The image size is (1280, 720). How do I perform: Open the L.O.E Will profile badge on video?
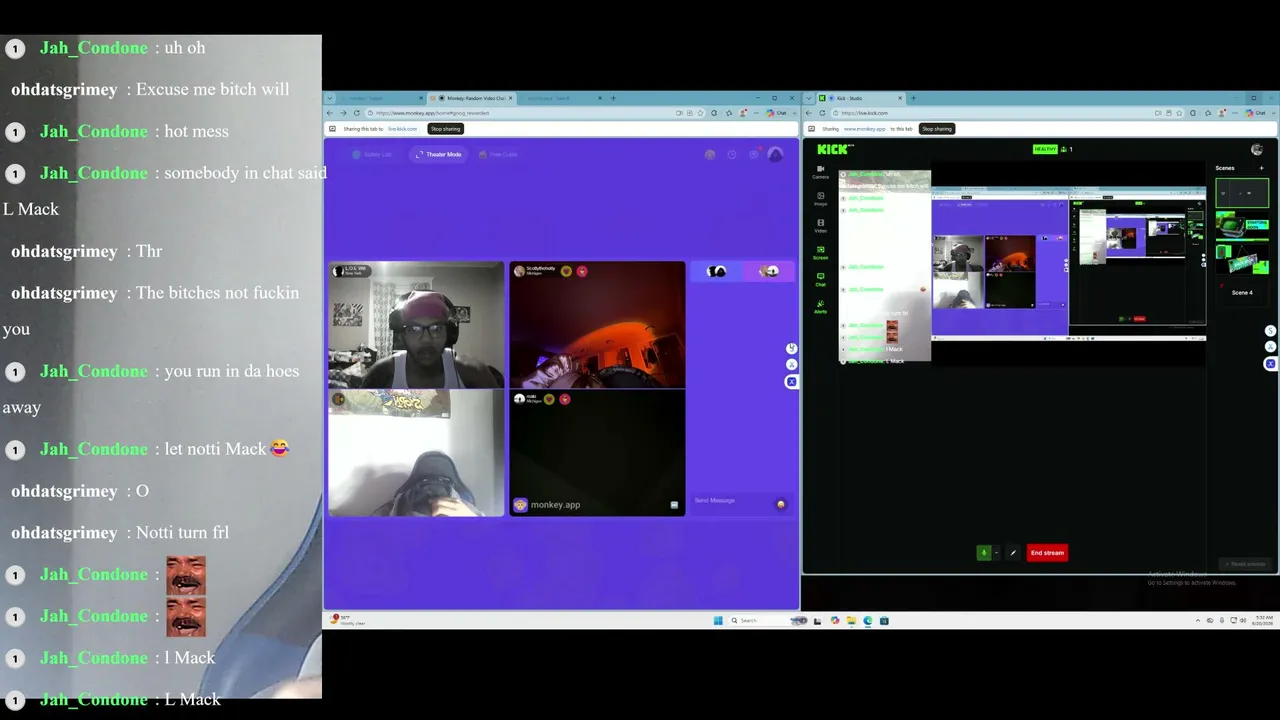(x=353, y=271)
